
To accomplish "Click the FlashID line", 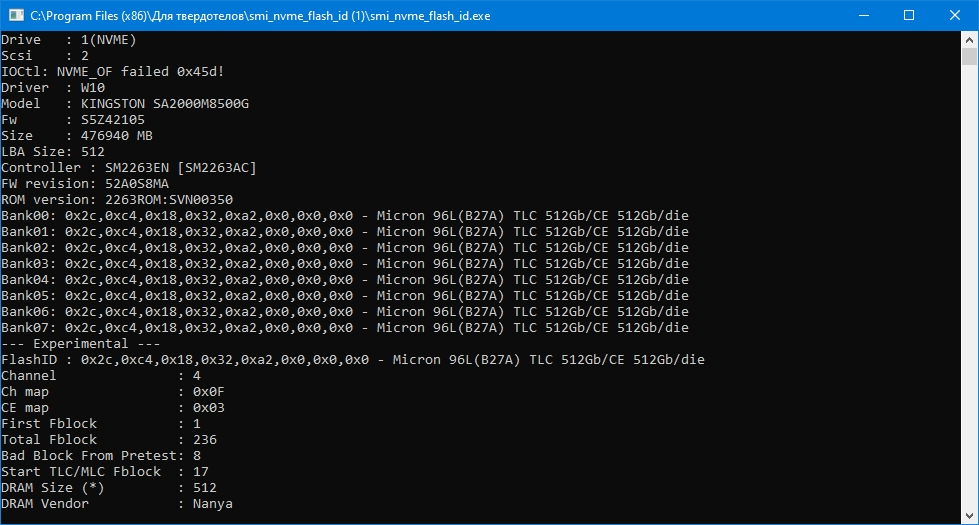I will [353, 360].
